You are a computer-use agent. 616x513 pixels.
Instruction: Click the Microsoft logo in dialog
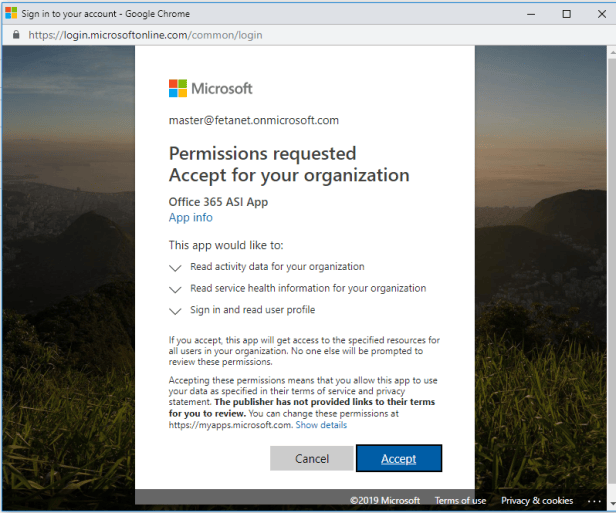tap(211, 88)
